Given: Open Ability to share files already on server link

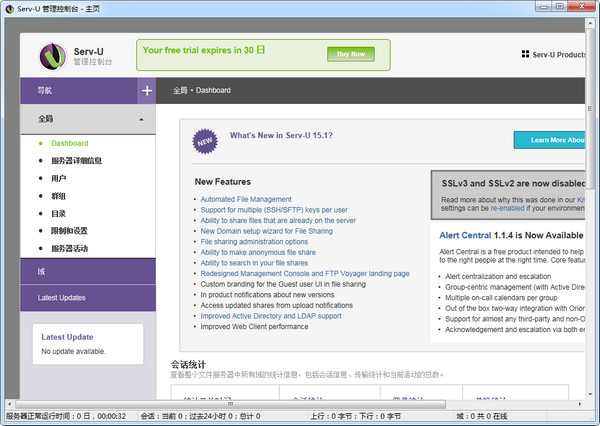Looking at the screenshot, I should 278,220.
